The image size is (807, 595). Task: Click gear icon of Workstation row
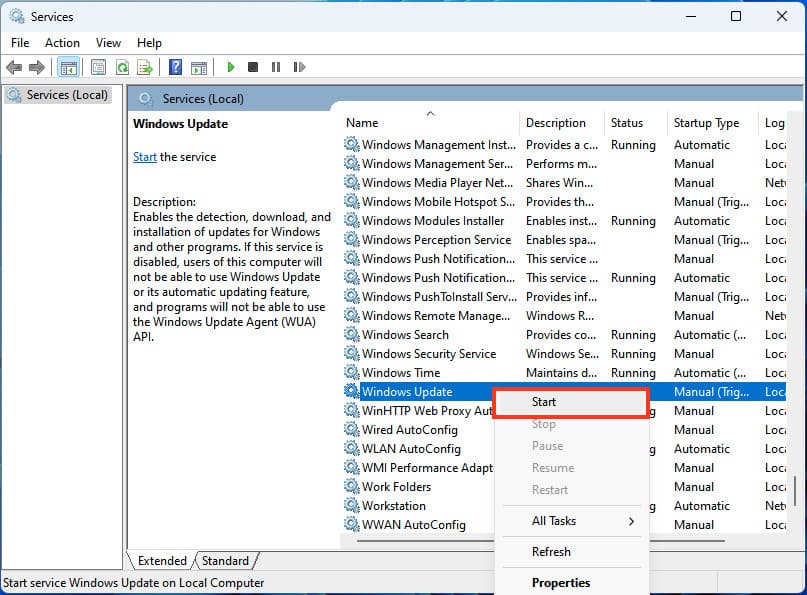[352, 505]
